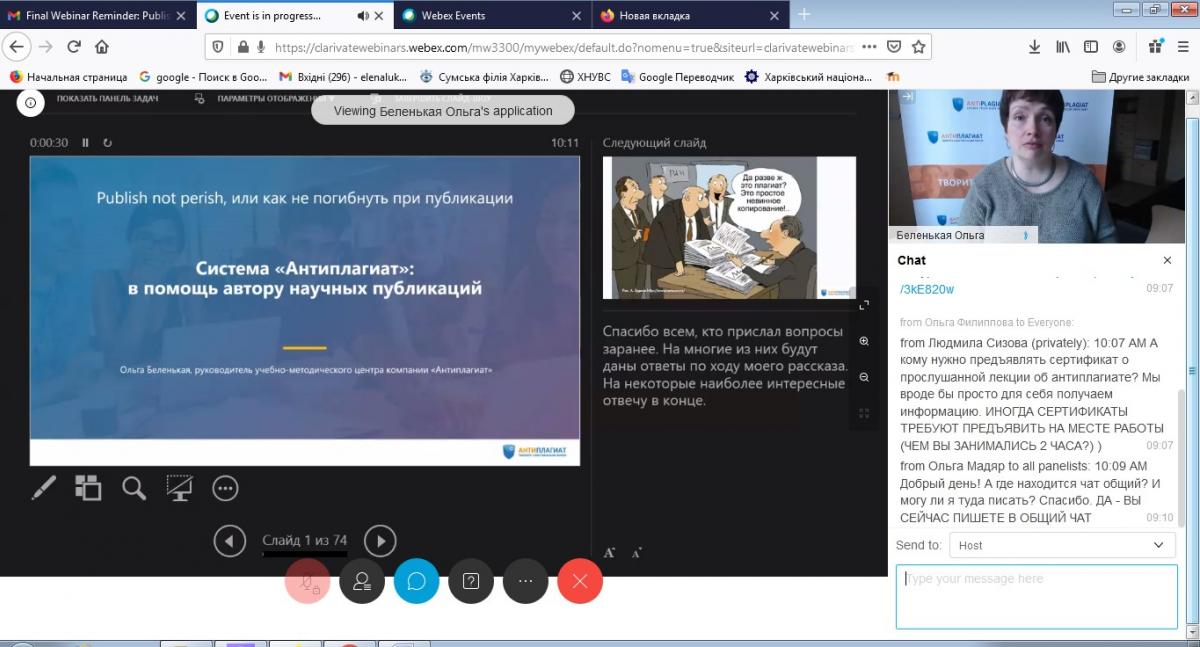Click the /3kE820w link in chat
Viewport: 1200px width, 647px height.
(927, 289)
